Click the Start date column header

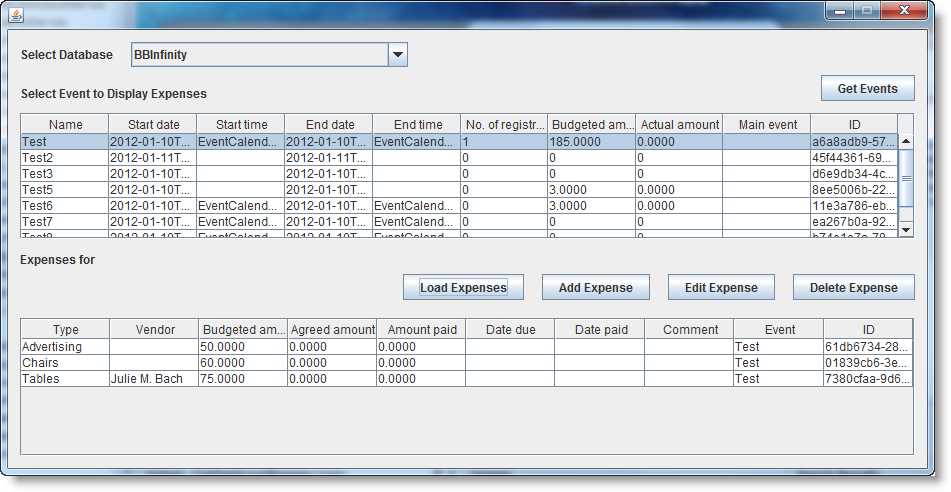click(x=153, y=124)
